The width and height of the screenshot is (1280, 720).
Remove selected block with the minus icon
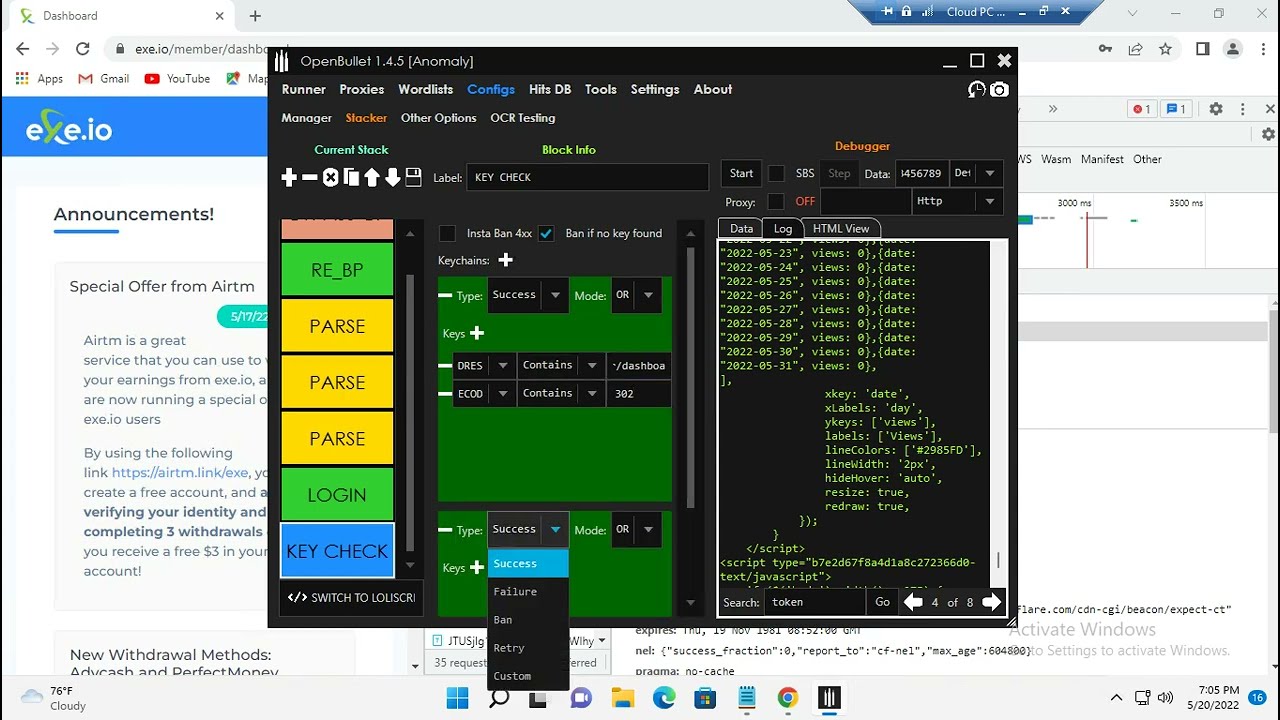click(x=310, y=177)
